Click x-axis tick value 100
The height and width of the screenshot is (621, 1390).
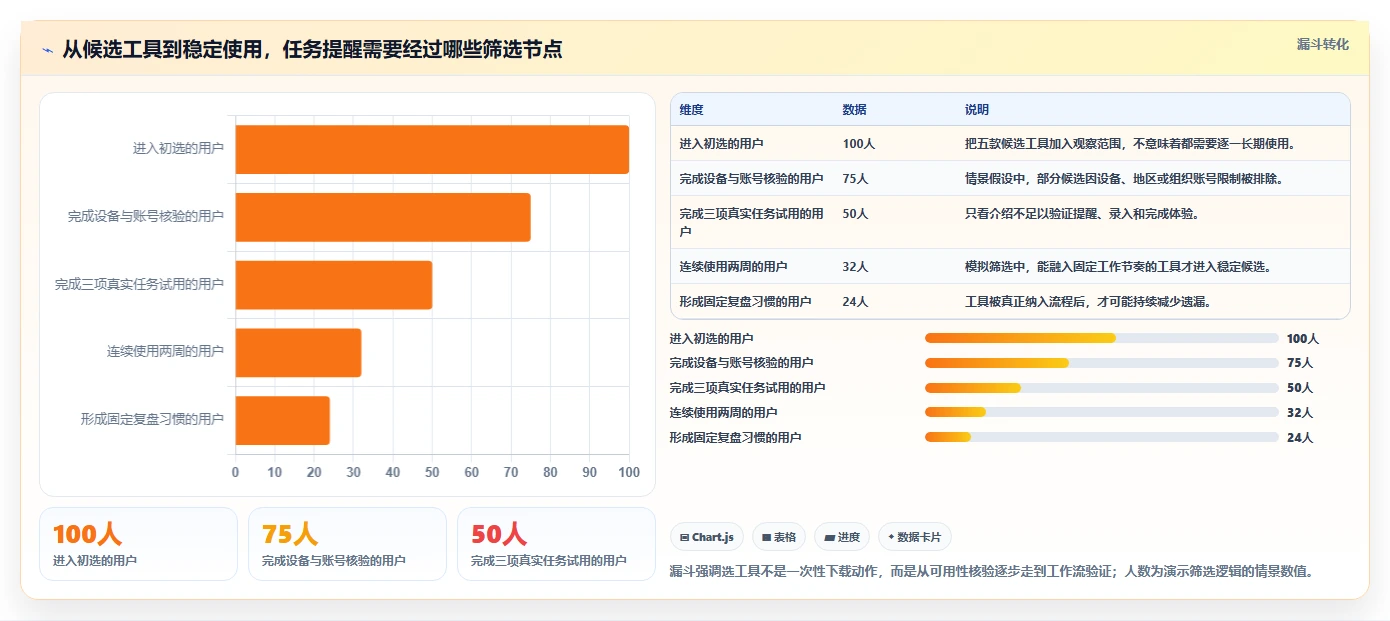point(629,473)
